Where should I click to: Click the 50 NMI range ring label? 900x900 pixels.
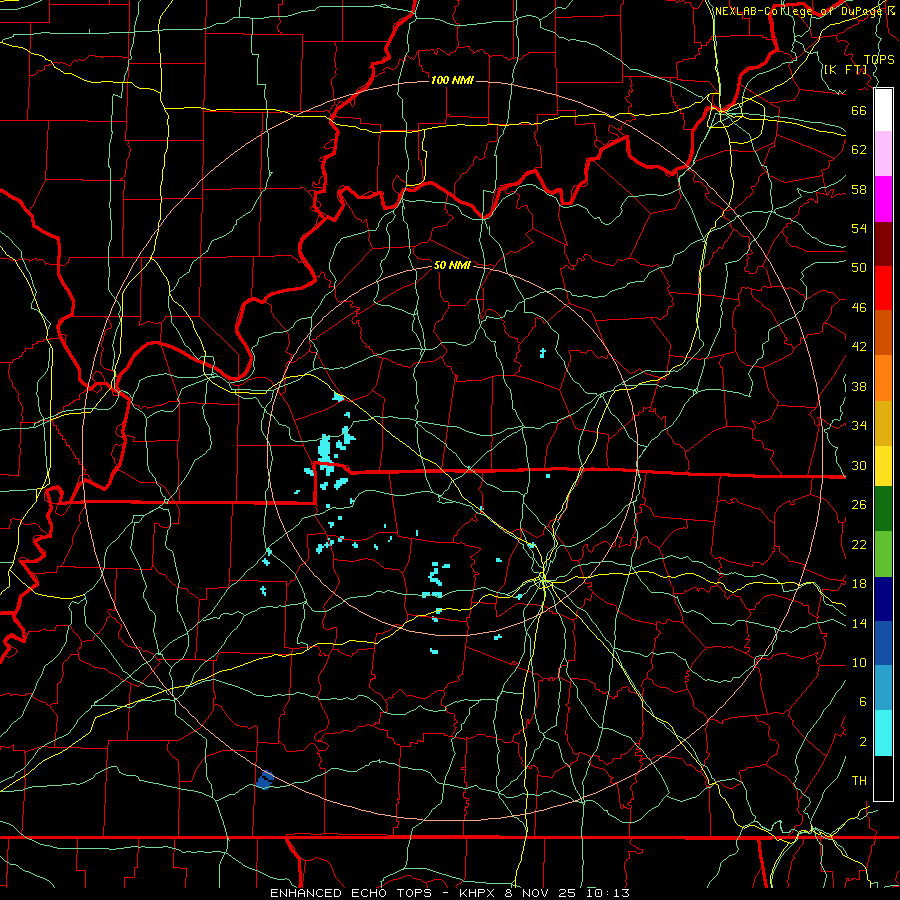452,265
